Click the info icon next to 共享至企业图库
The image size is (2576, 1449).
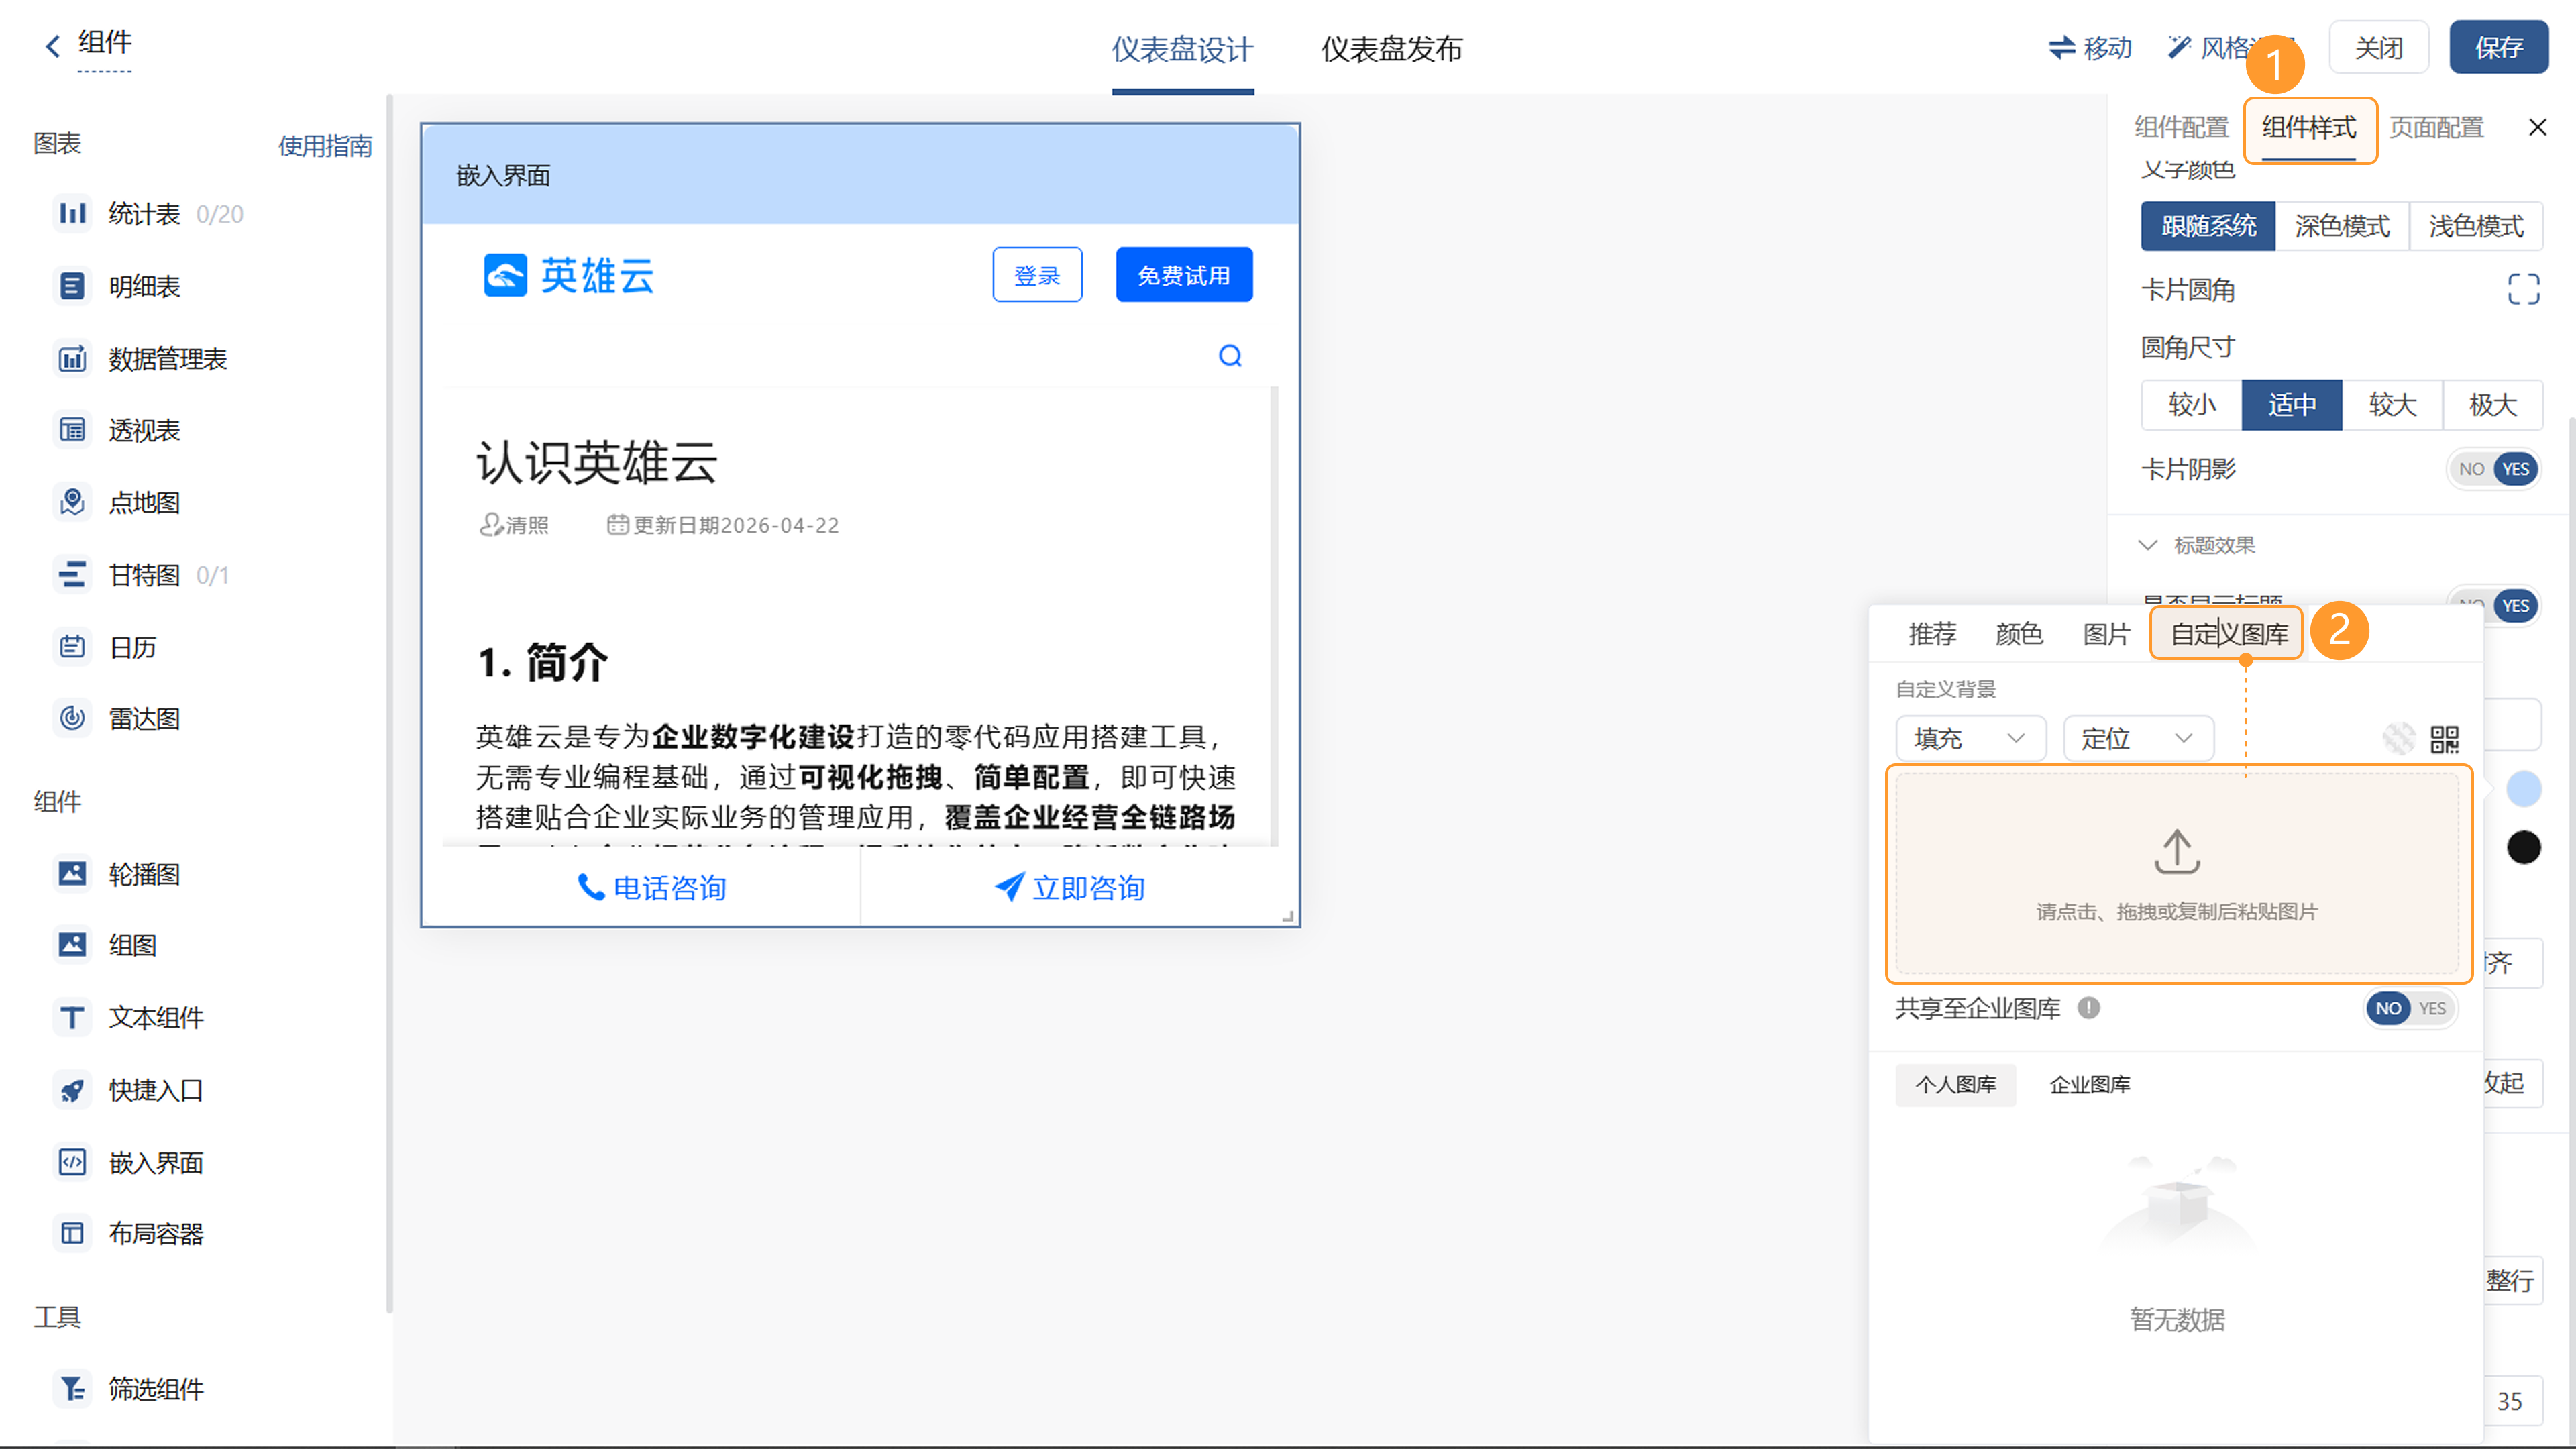pyautogui.click(x=2089, y=1008)
